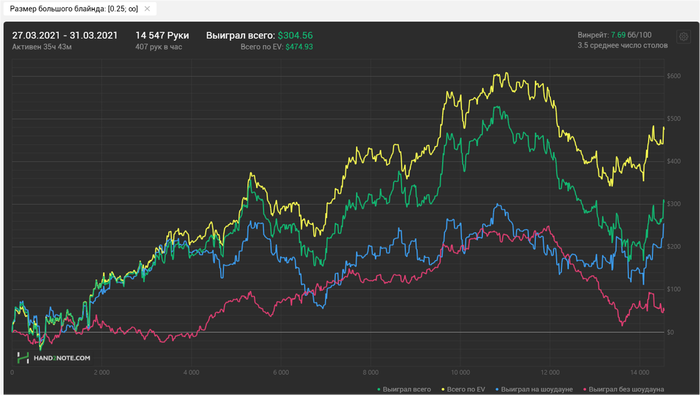Click the $0 y-axis label
The height and width of the screenshot is (395, 700).
(671, 332)
